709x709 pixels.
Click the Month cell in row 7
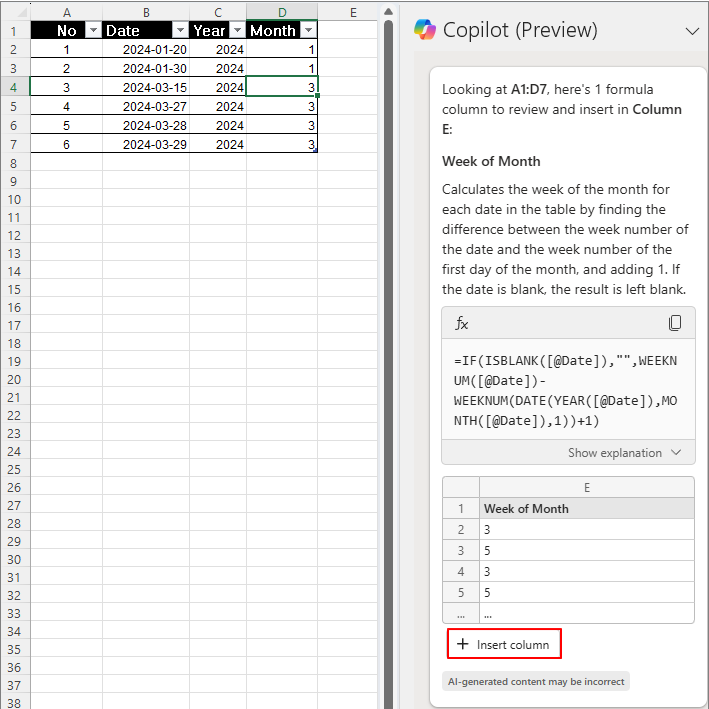(x=282, y=144)
